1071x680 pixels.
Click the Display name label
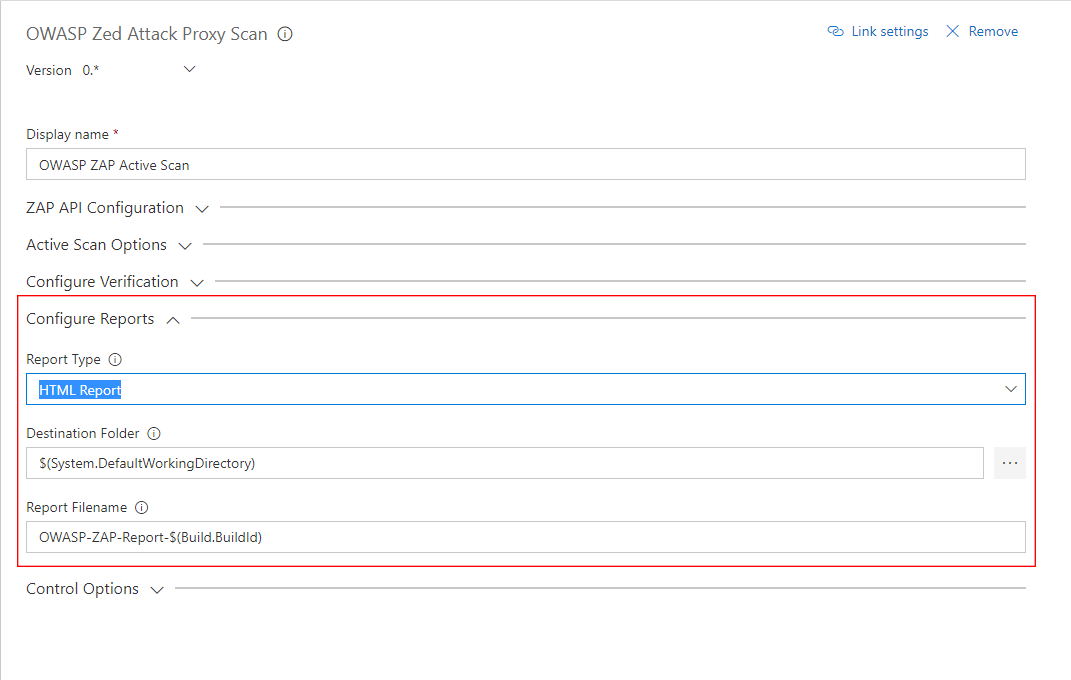pyautogui.click(x=68, y=134)
